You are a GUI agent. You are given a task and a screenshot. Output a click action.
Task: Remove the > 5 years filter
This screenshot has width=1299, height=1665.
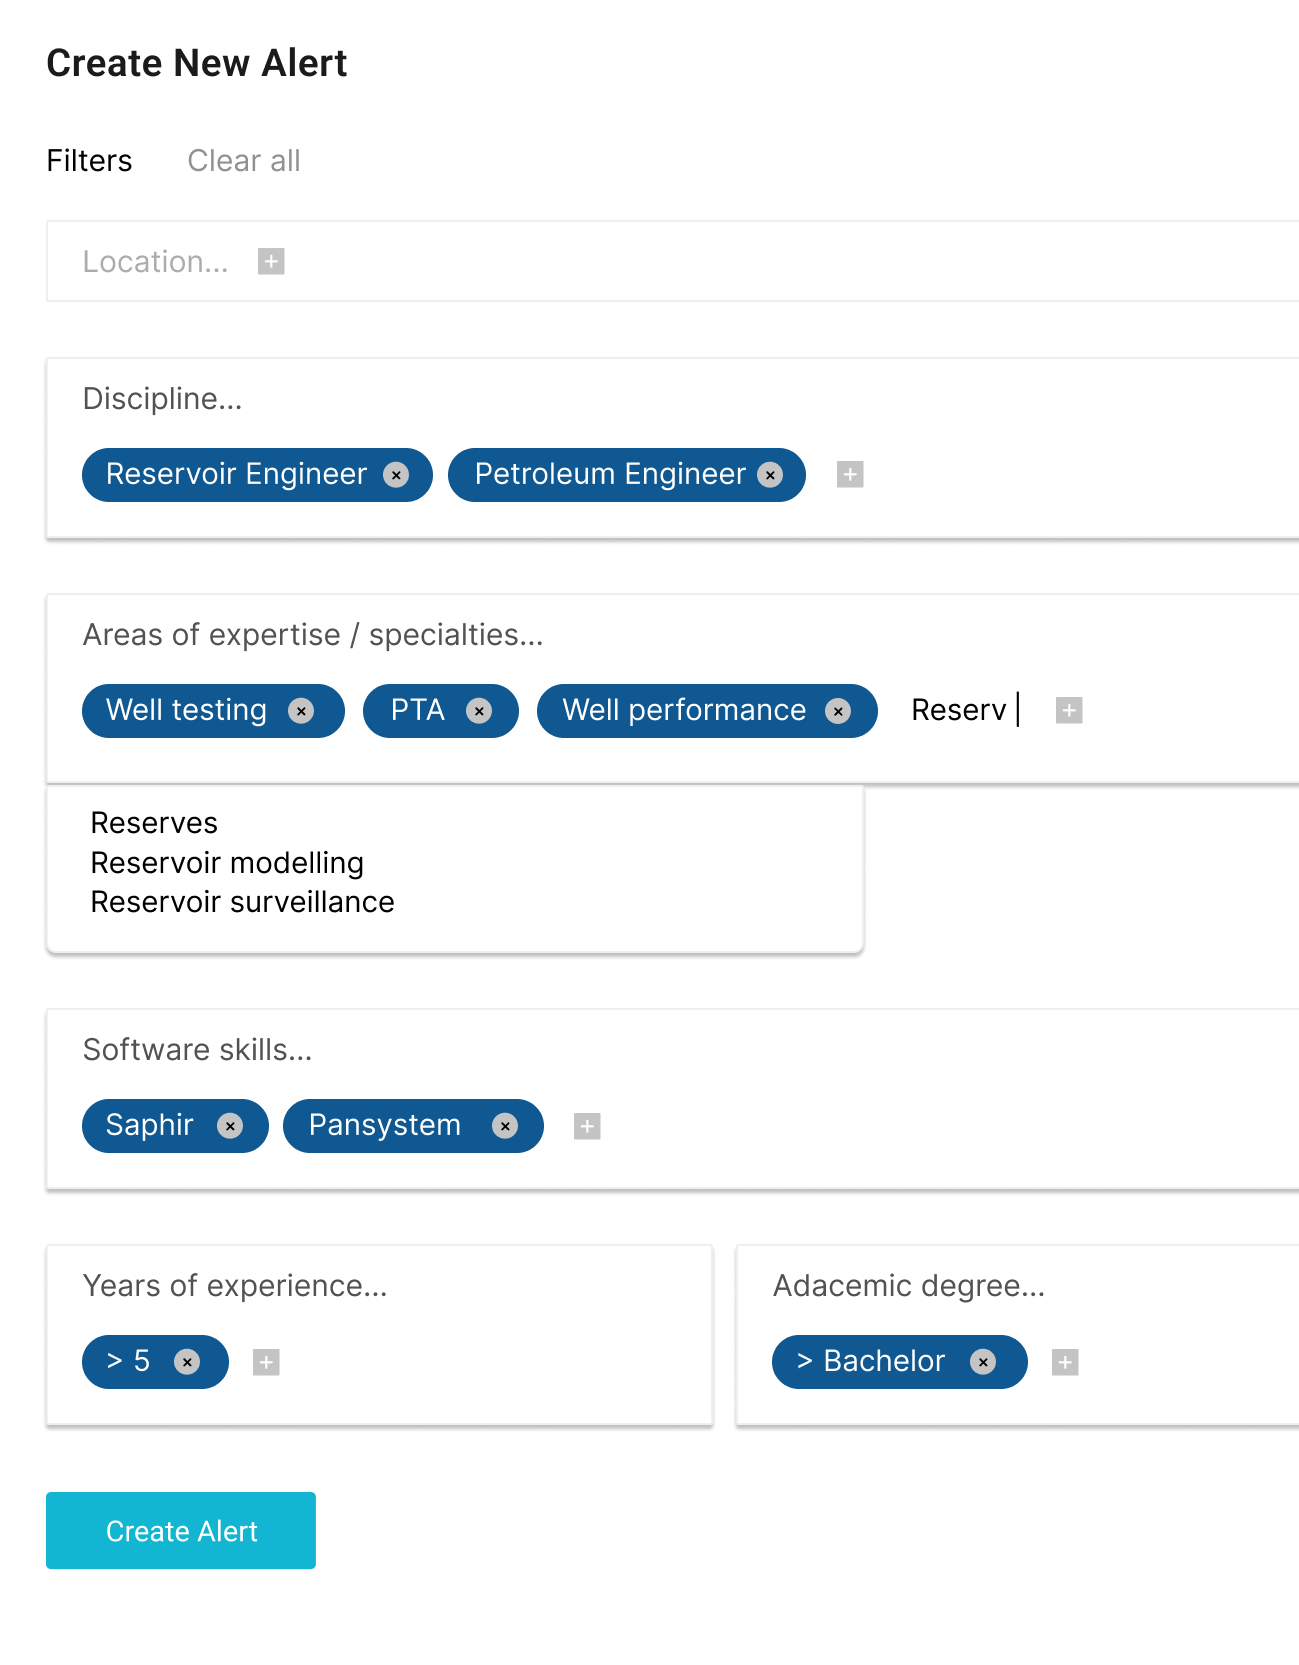187,1362
